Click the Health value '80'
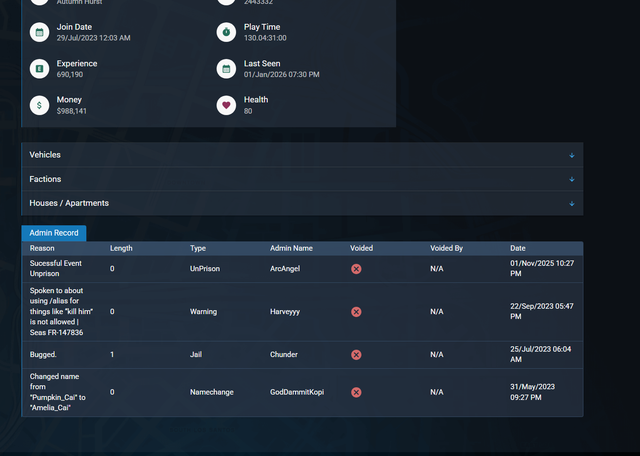Image resolution: width=640 pixels, height=456 pixels. click(248, 111)
